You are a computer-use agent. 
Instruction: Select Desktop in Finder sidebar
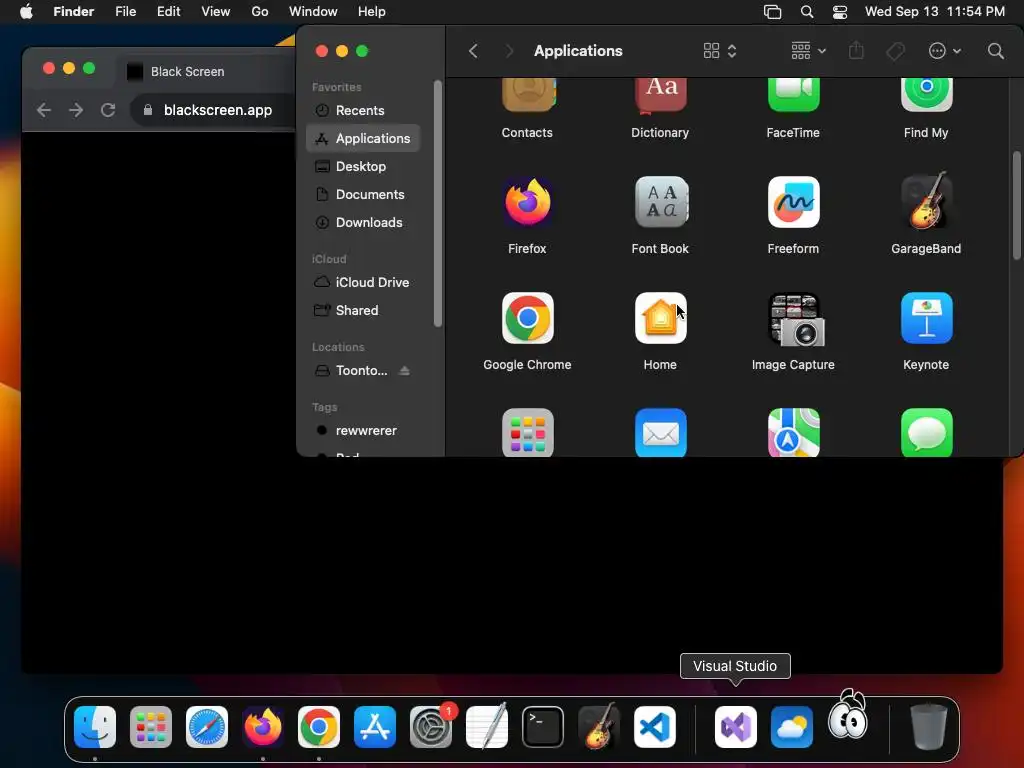point(363,167)
